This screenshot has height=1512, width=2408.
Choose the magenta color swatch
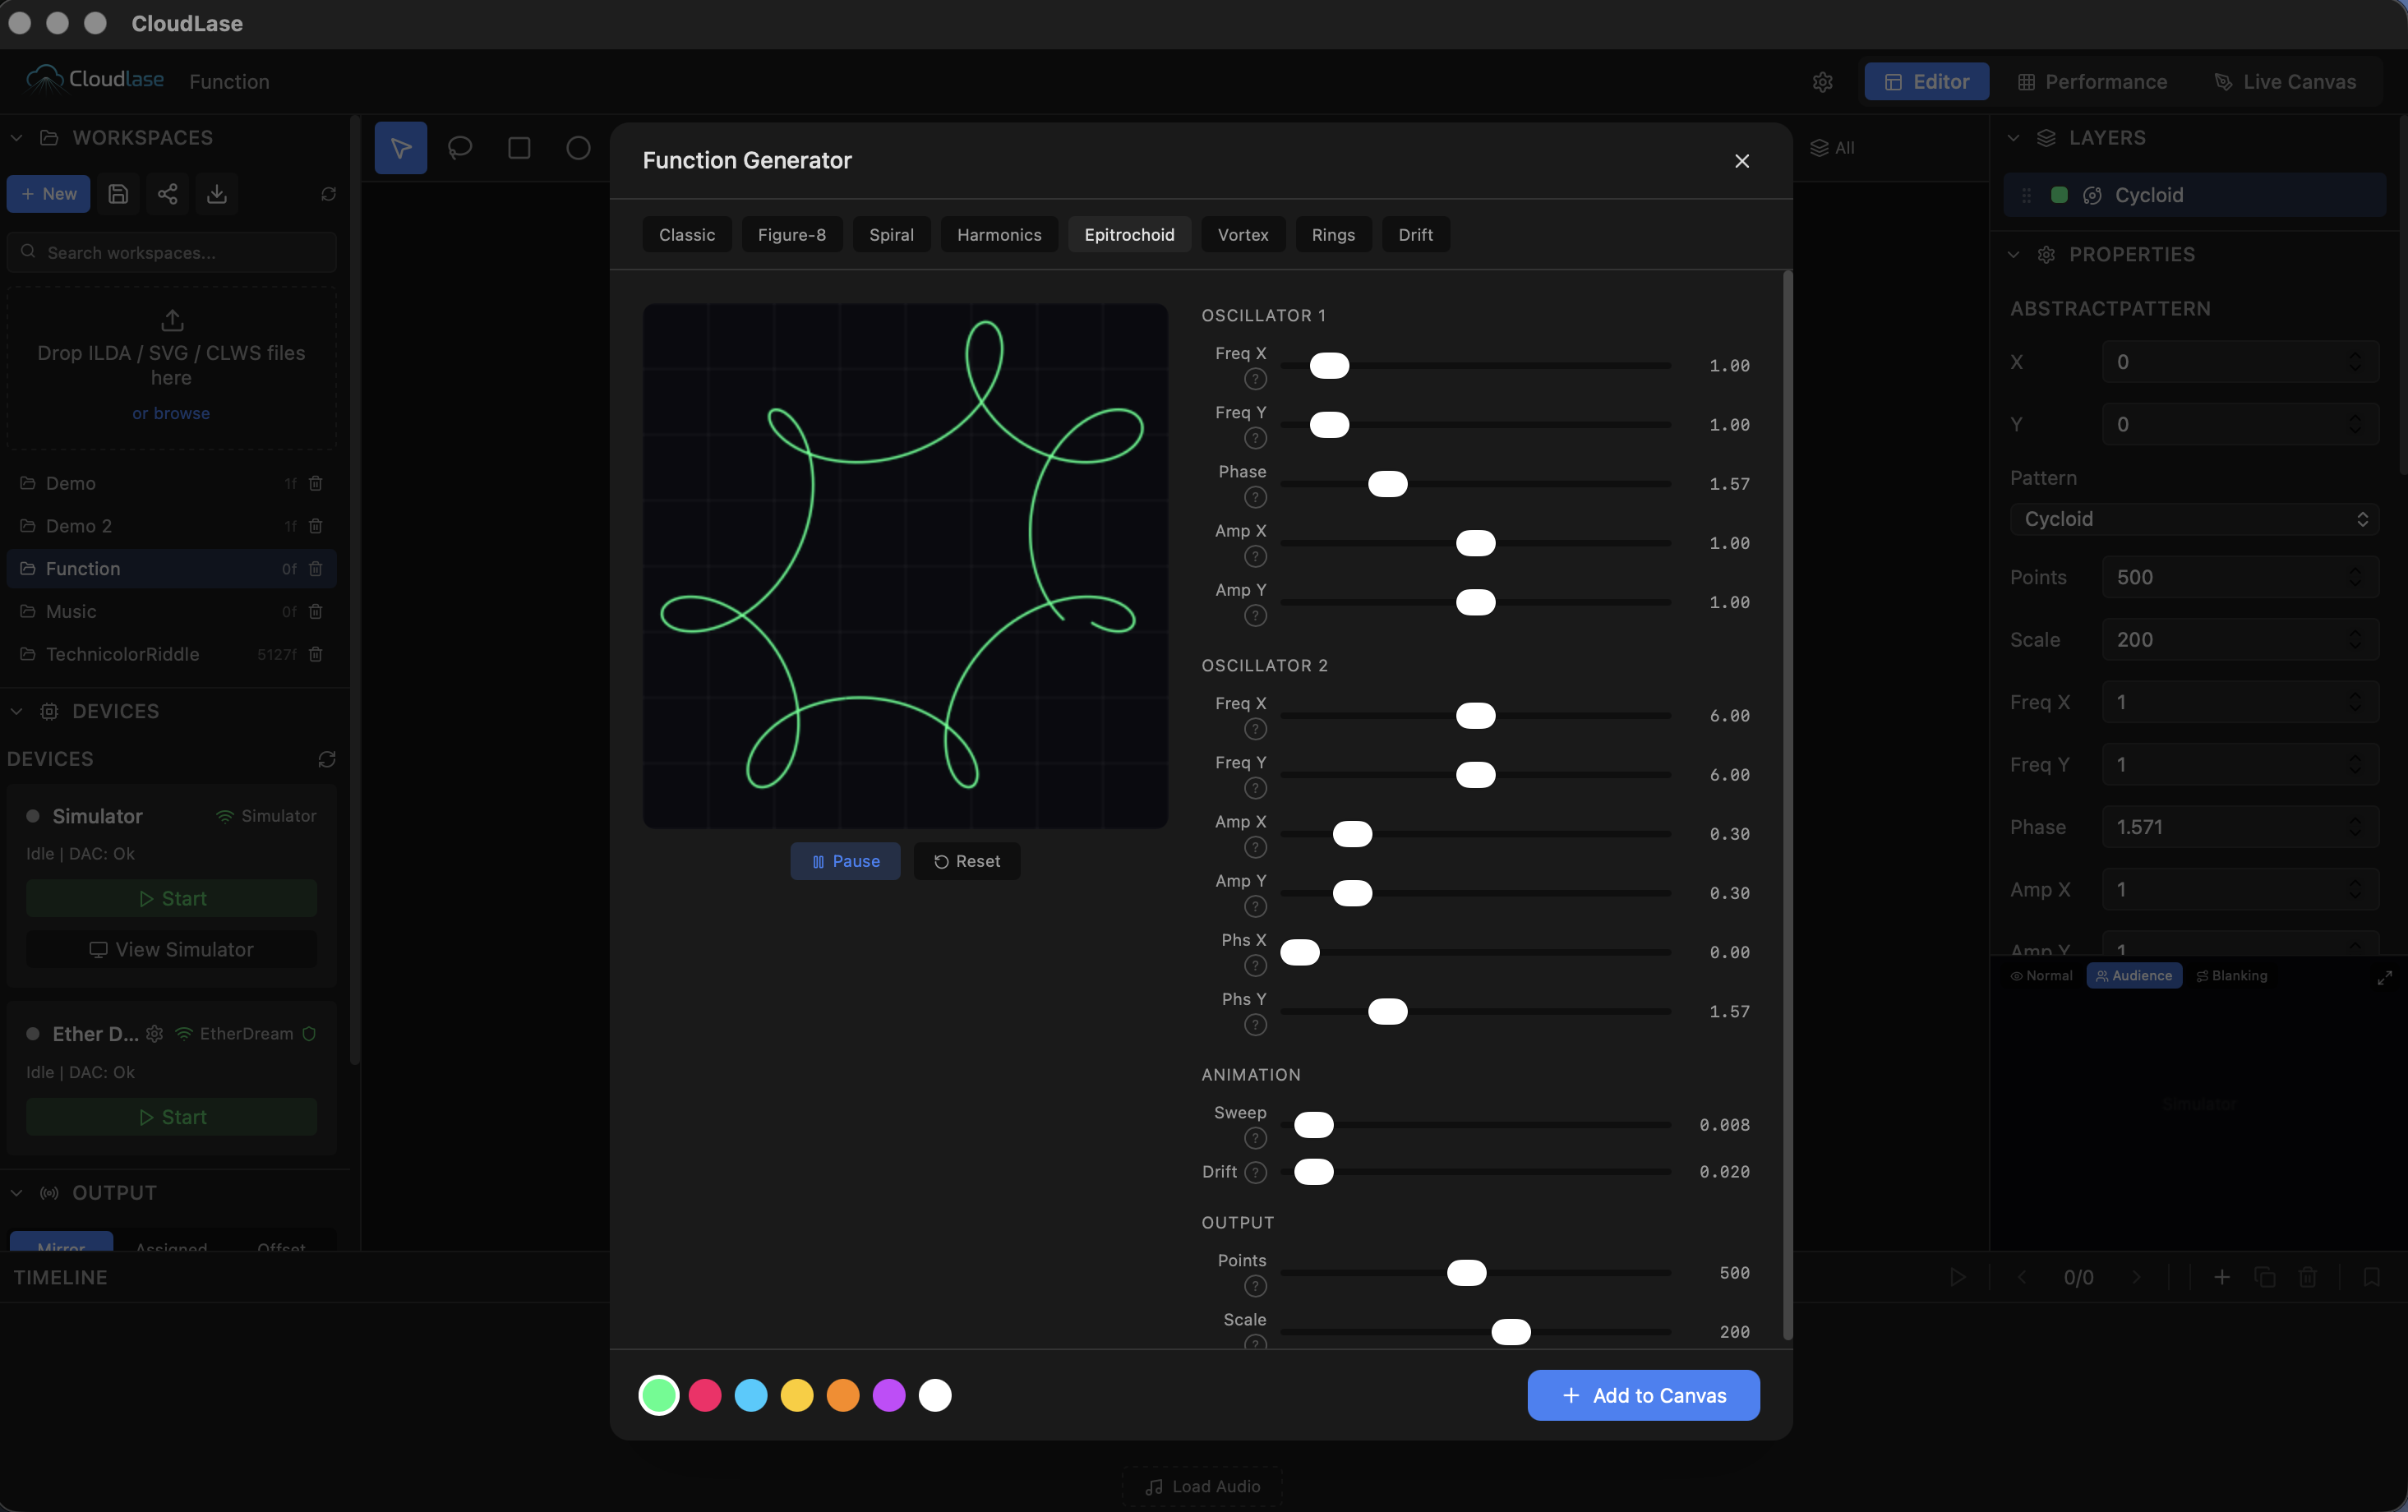point(889,1395)
